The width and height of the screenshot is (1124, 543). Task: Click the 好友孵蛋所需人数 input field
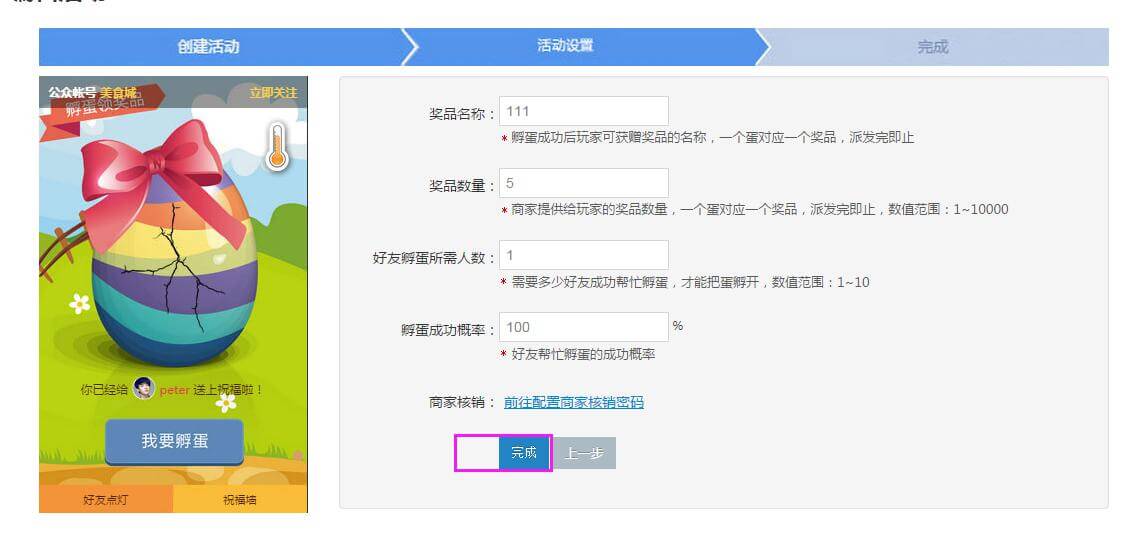coord(584,255)
